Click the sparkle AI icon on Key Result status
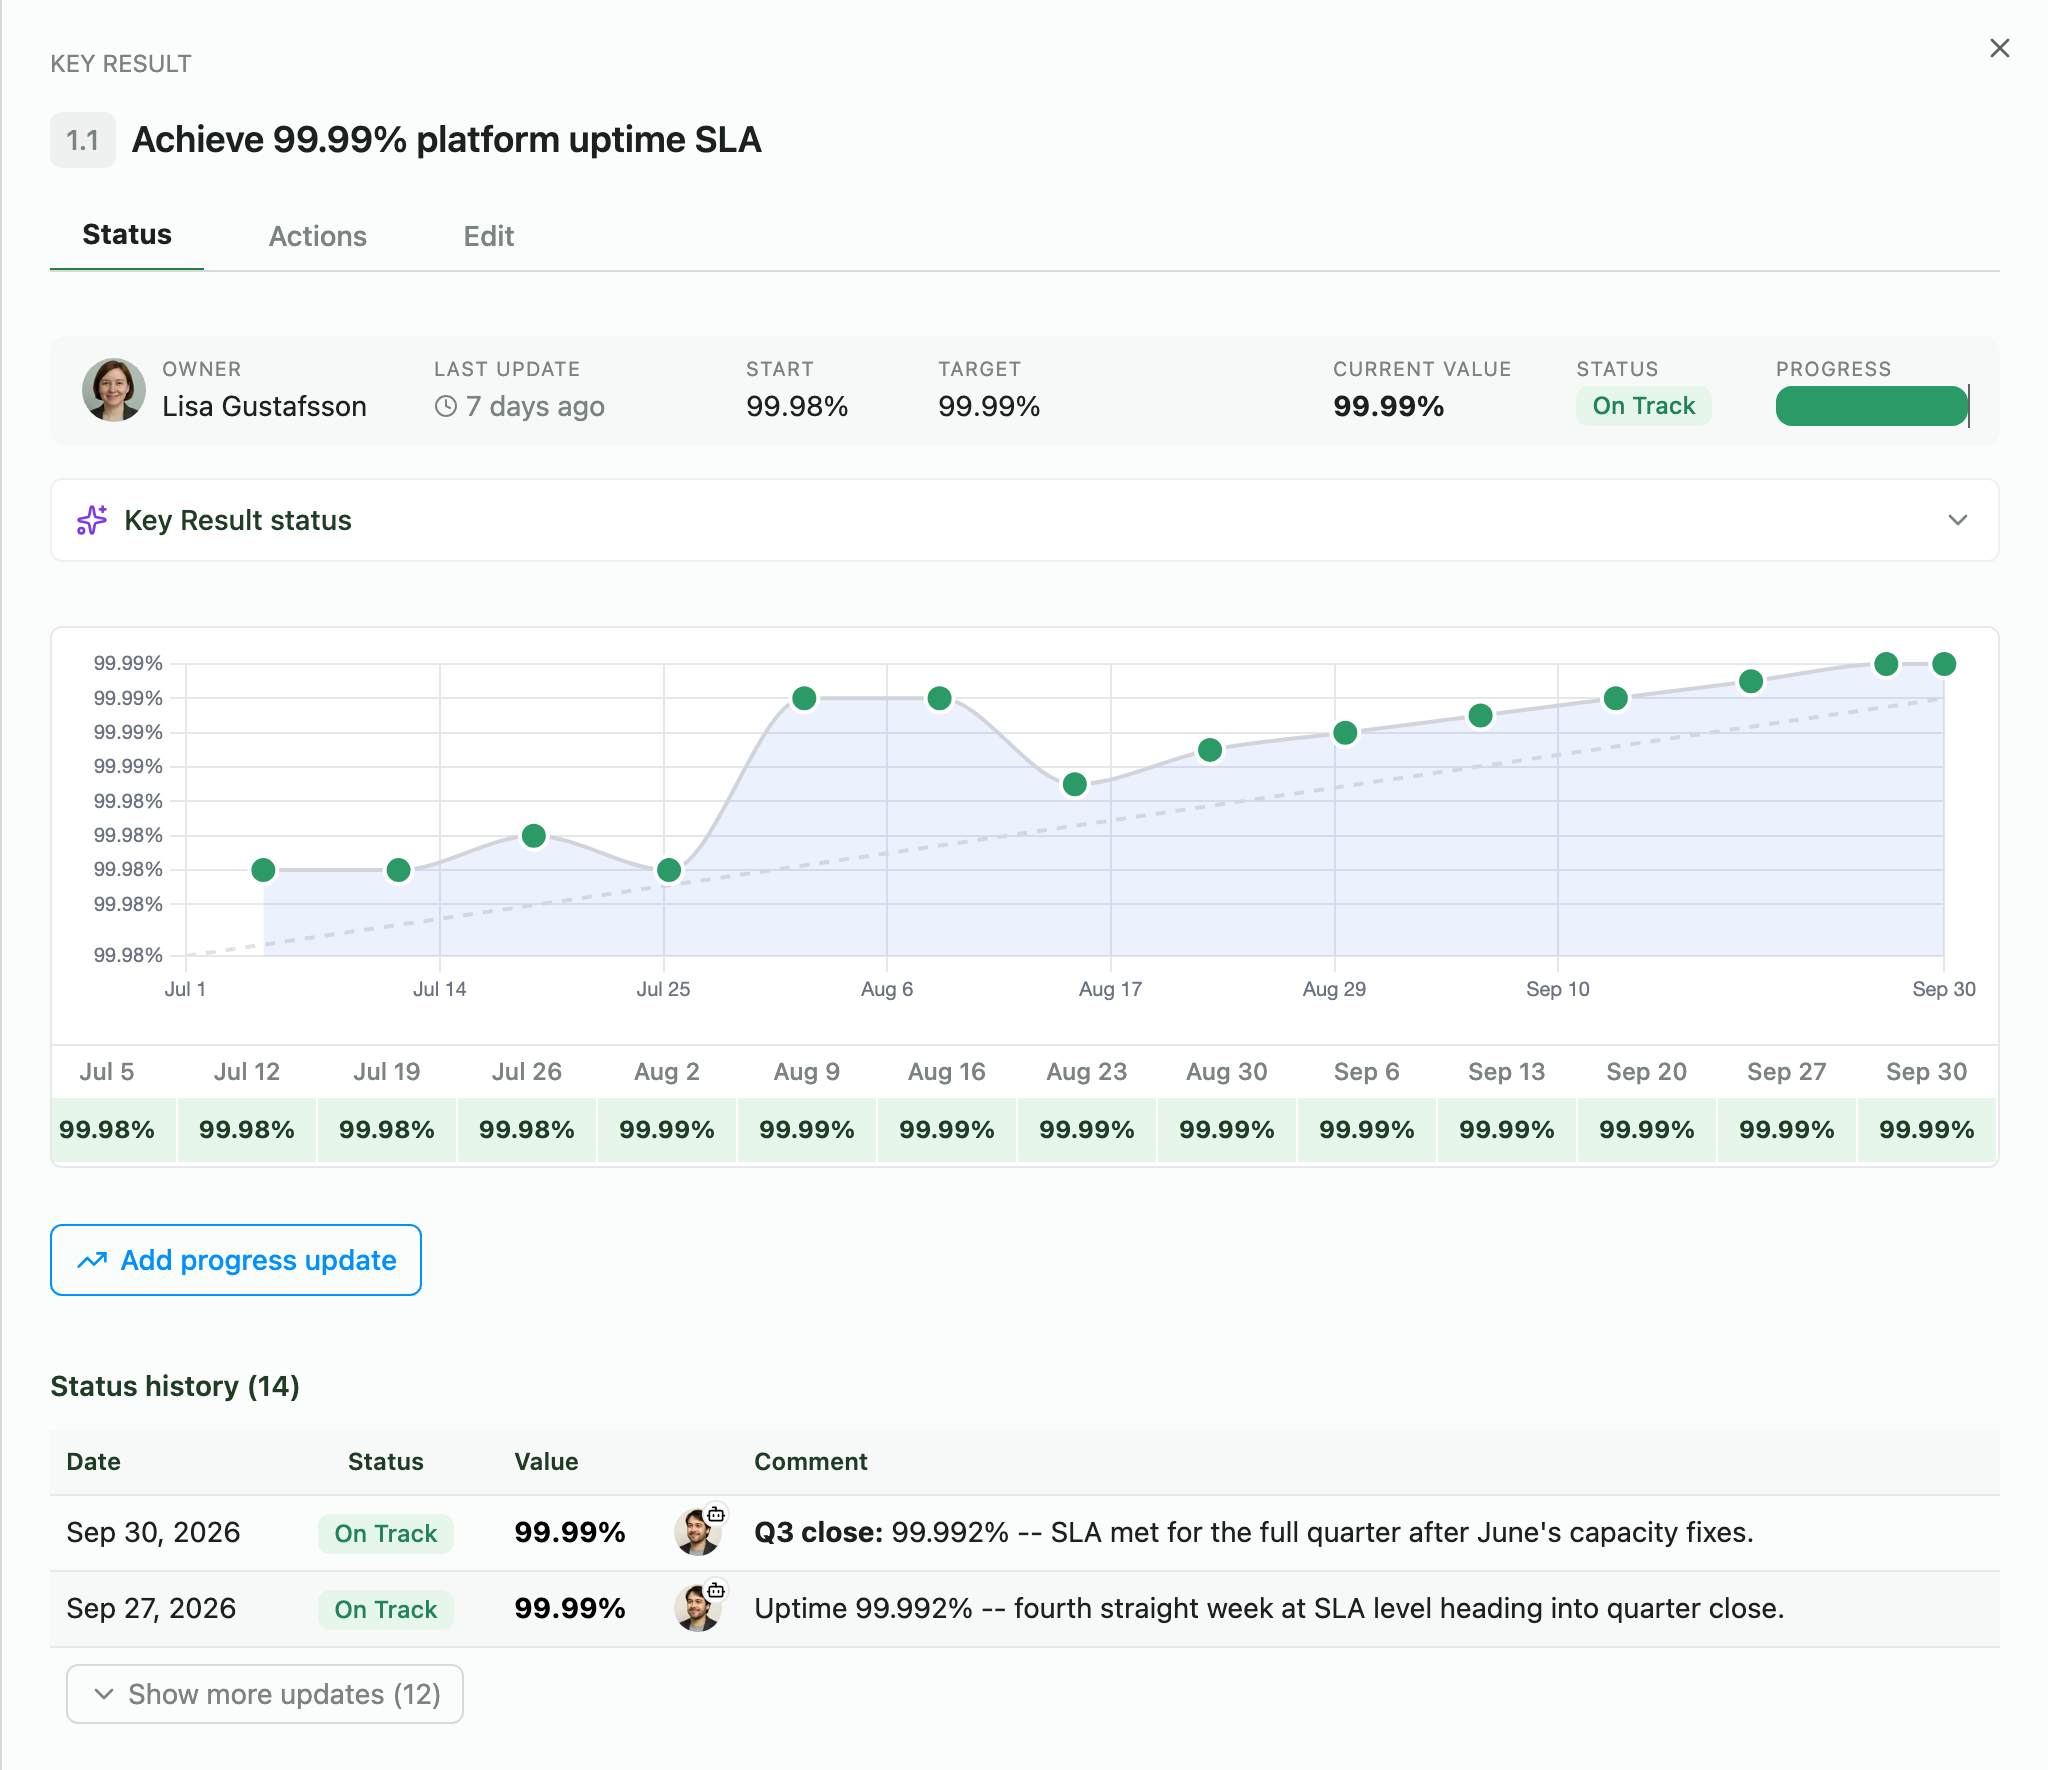The width and height of the screenshot is (2048, 1770). coord(92,520)
